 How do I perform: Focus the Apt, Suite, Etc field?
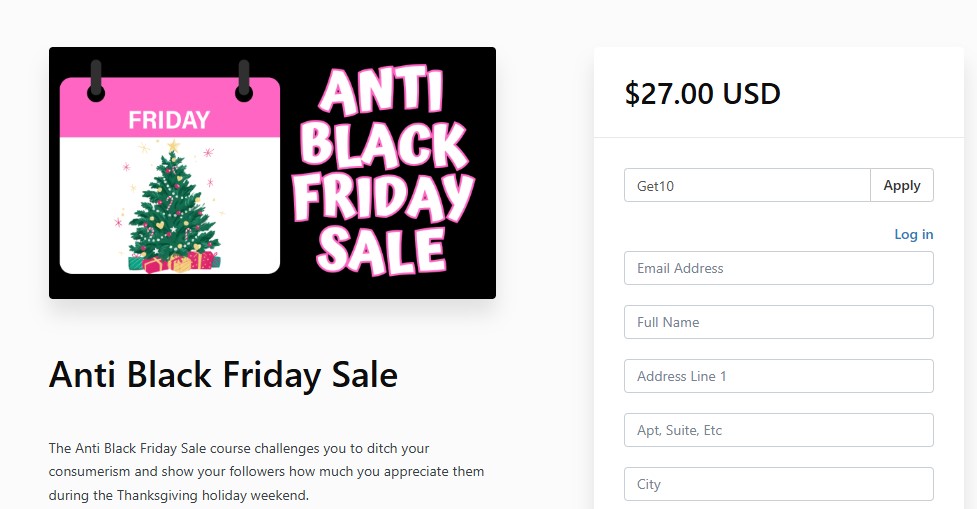click(x=778, y=430)
